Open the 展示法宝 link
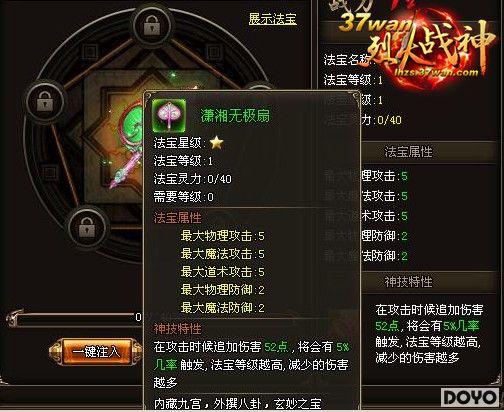This screenshot has width=504, height=412. 272,19
